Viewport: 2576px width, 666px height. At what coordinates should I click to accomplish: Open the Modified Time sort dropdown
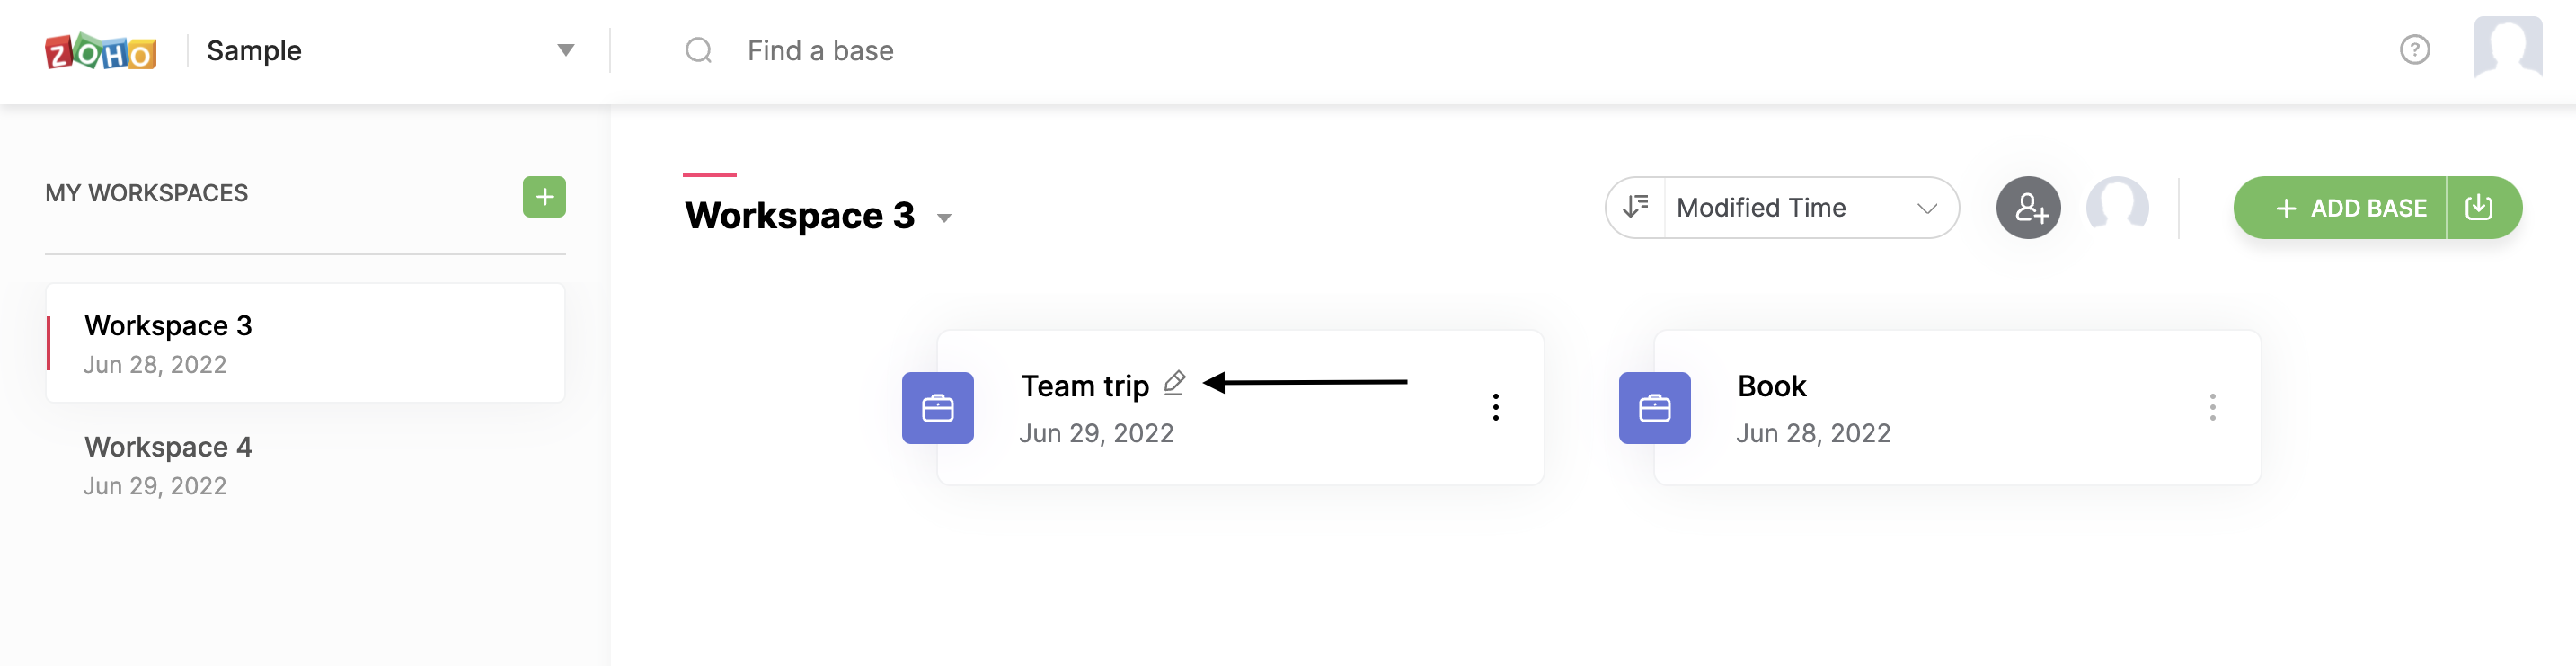point(1808,208)
